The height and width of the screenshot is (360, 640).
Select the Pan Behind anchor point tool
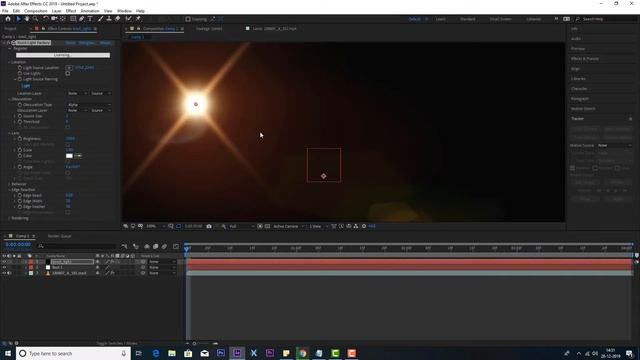click(x=63, y=19)
